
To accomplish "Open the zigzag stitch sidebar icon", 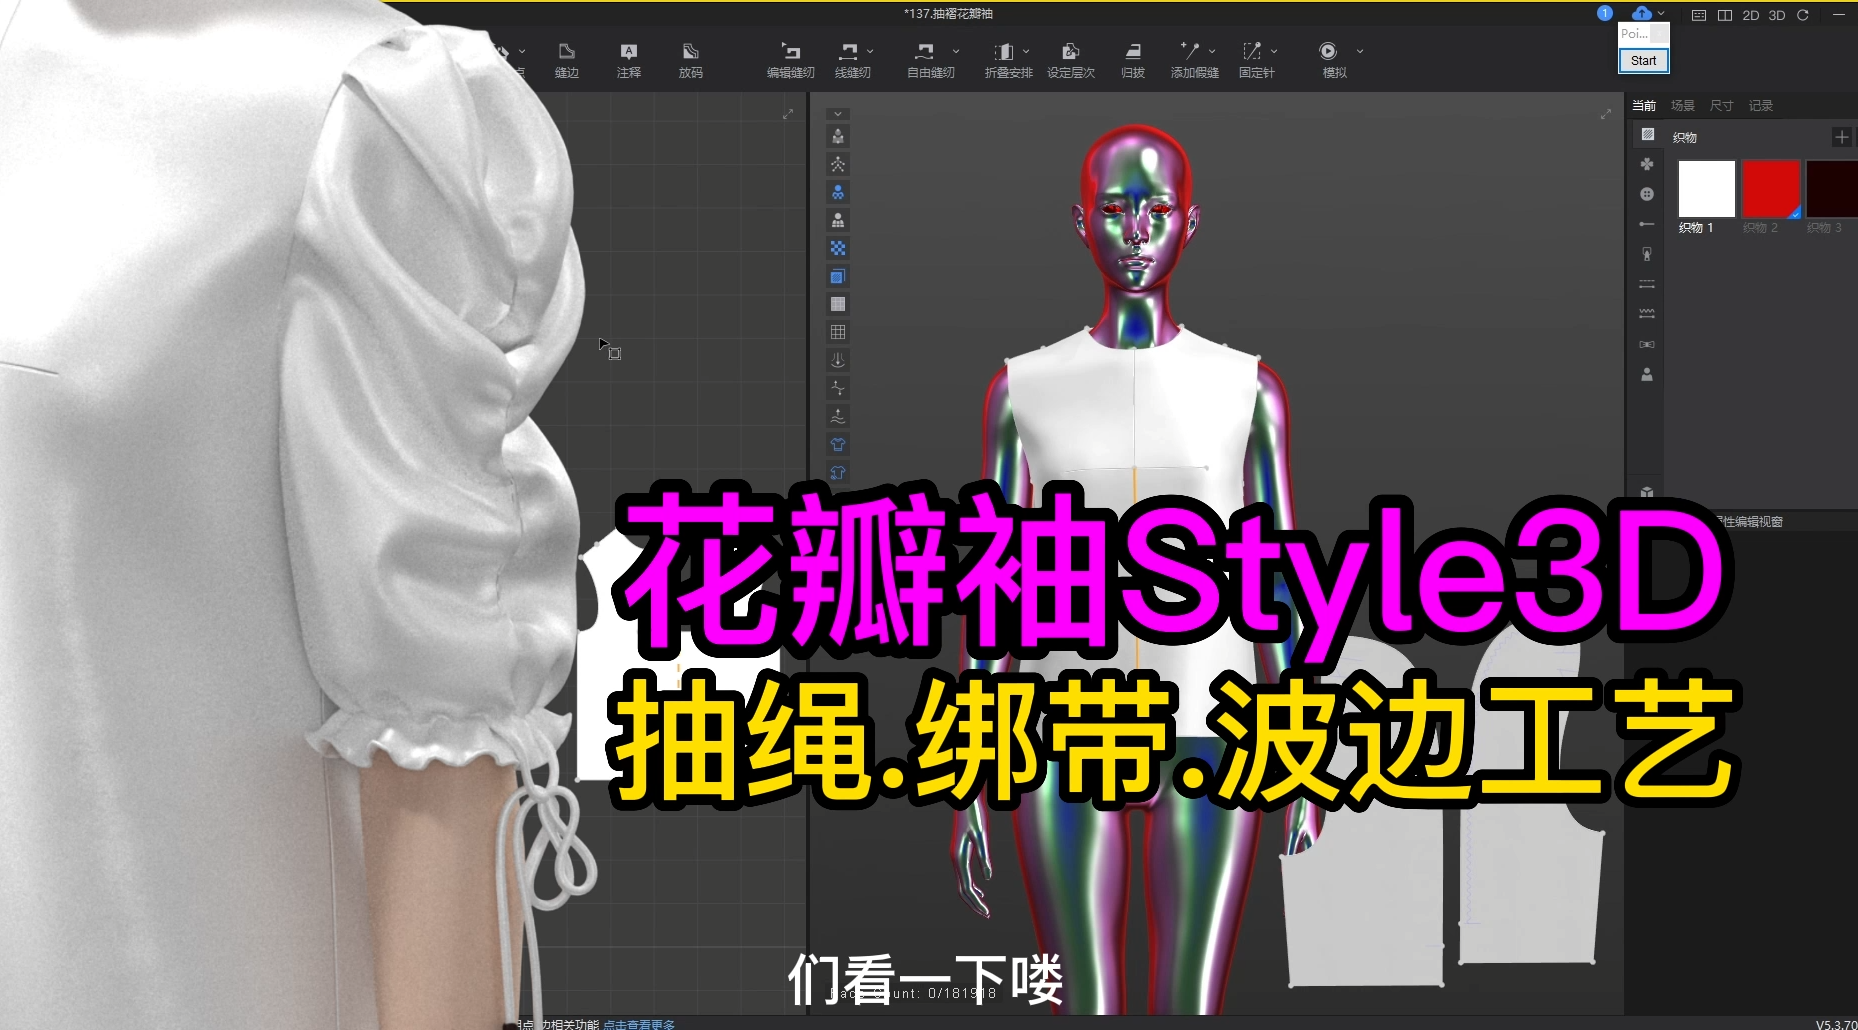I will (x=1647, y=314).
